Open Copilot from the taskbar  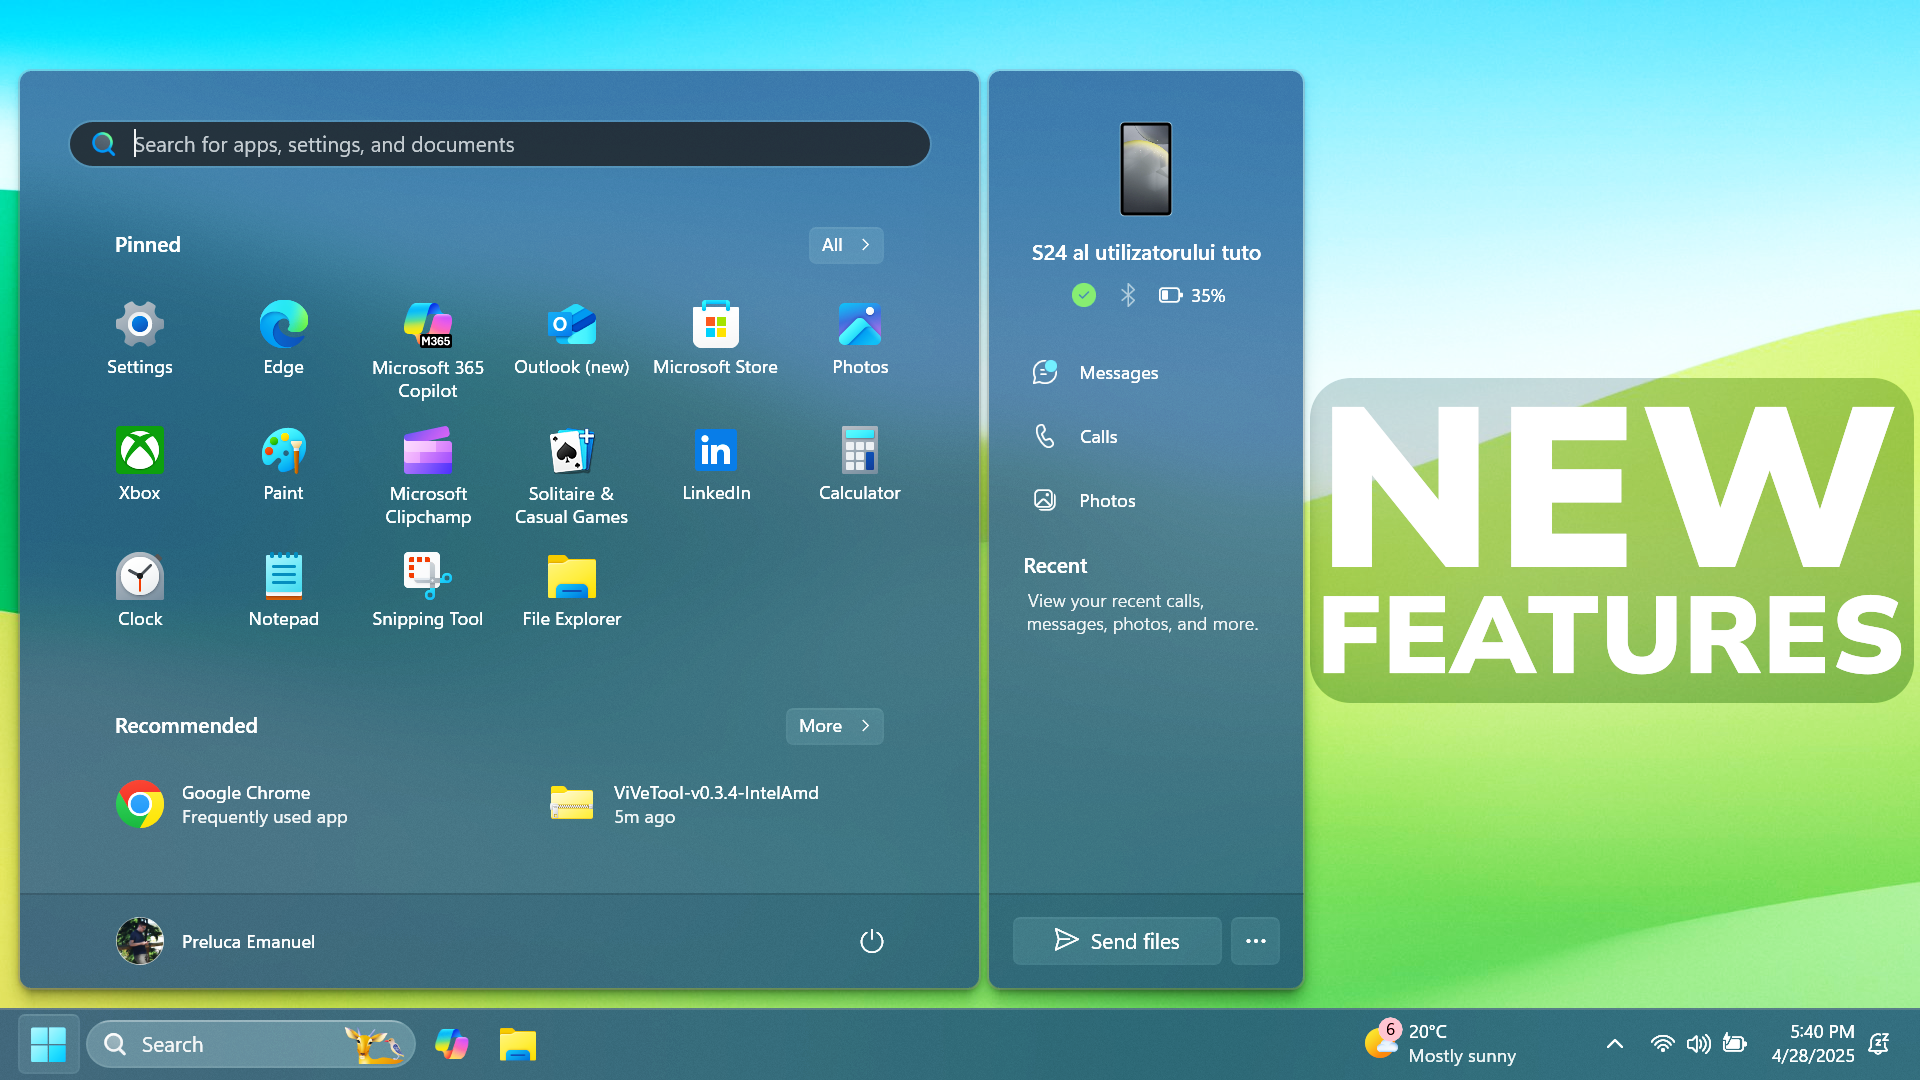point(451,1043)
